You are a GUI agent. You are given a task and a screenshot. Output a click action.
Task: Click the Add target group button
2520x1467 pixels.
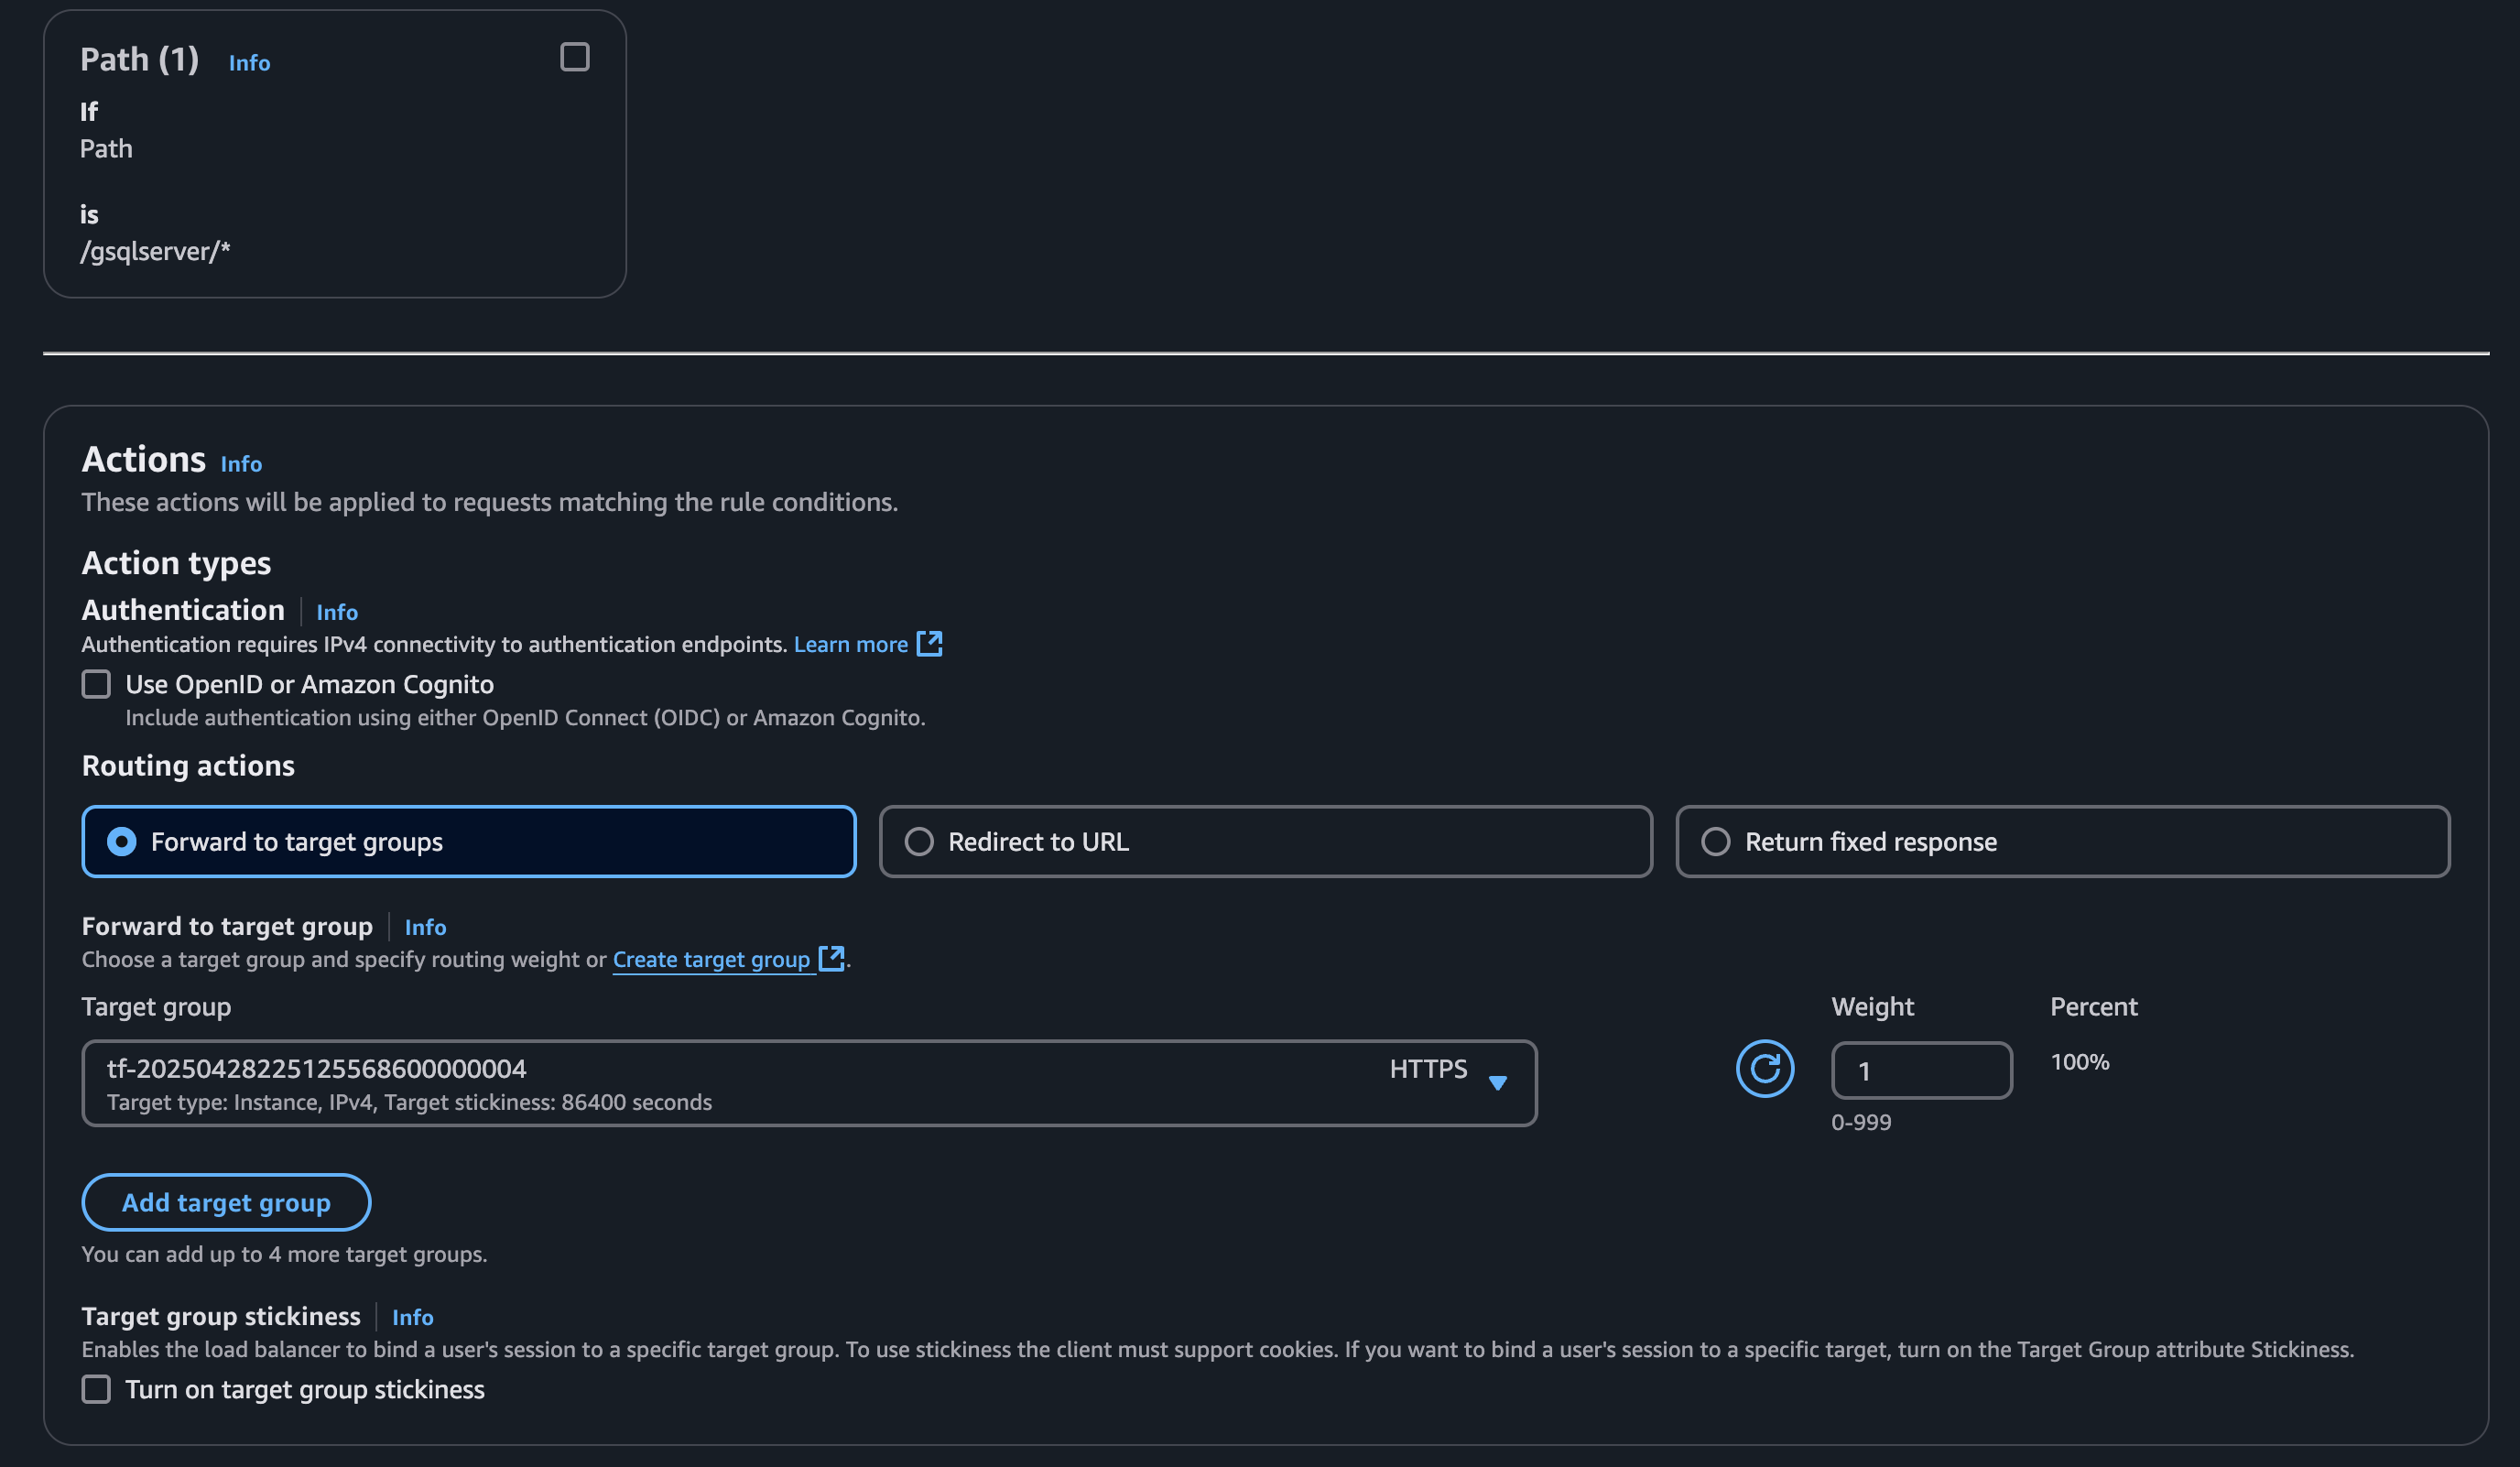tap(226, 1202)
